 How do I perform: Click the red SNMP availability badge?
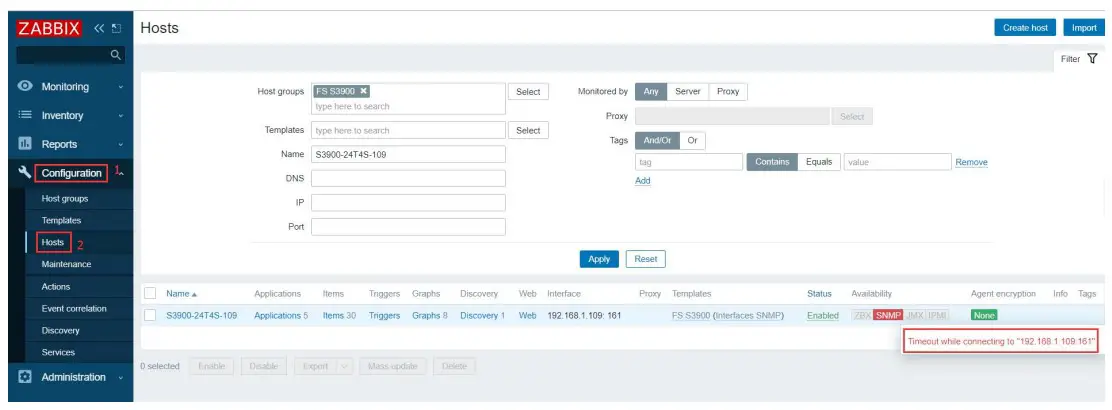tap(888, 316)
